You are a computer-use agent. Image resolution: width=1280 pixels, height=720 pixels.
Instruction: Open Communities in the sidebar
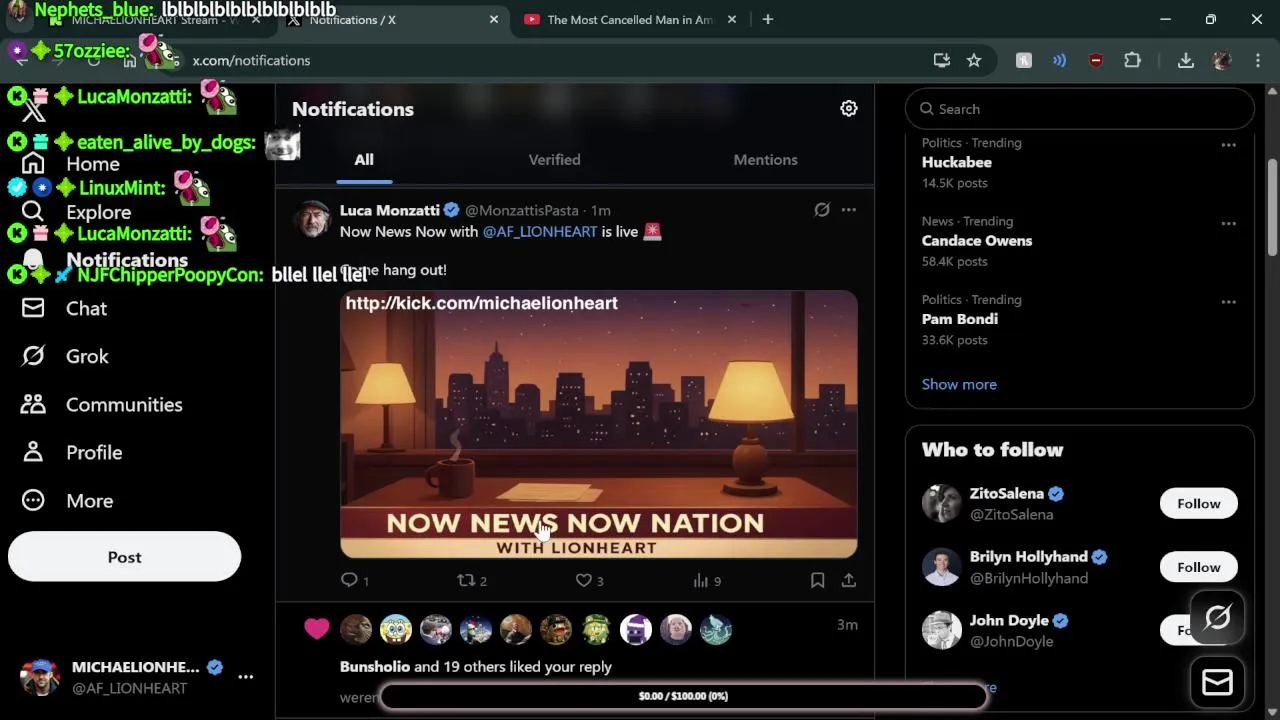pos(102,404)
